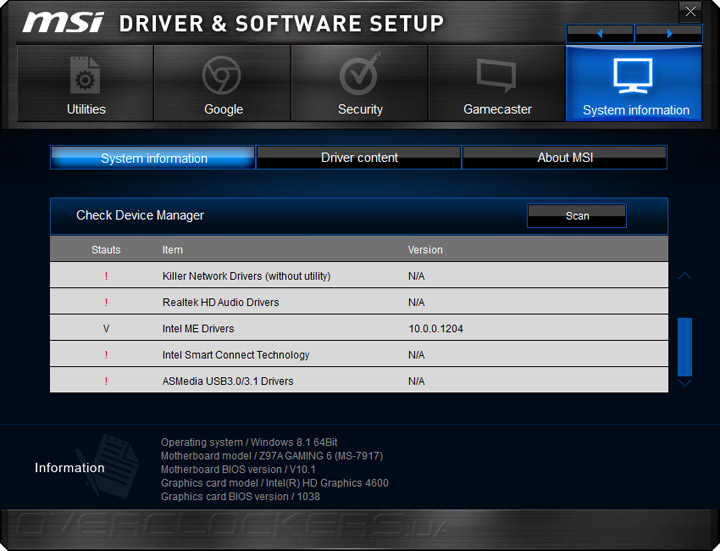Click the V status mark for Intel ME
Screen dimensions: 720x551
coord(106,329)
